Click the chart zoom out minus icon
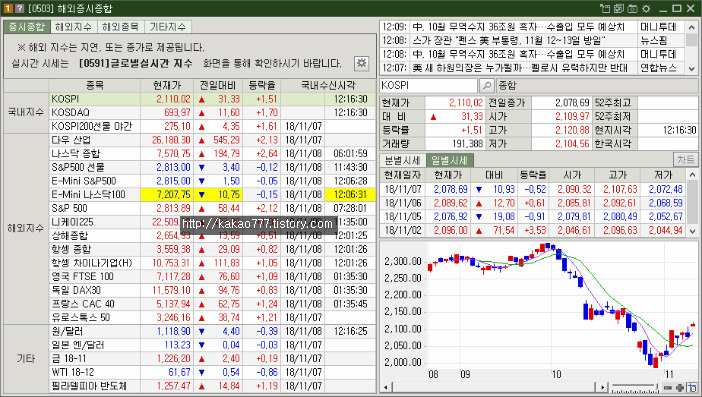 coord(668,388)
